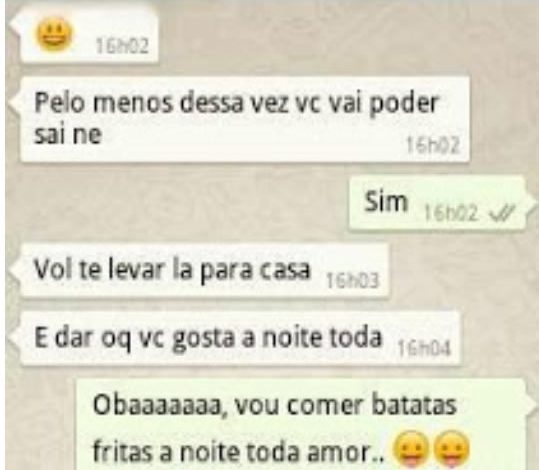Click the word 'poder' in second message
The image size is (539, 470).
click(404, 103)
